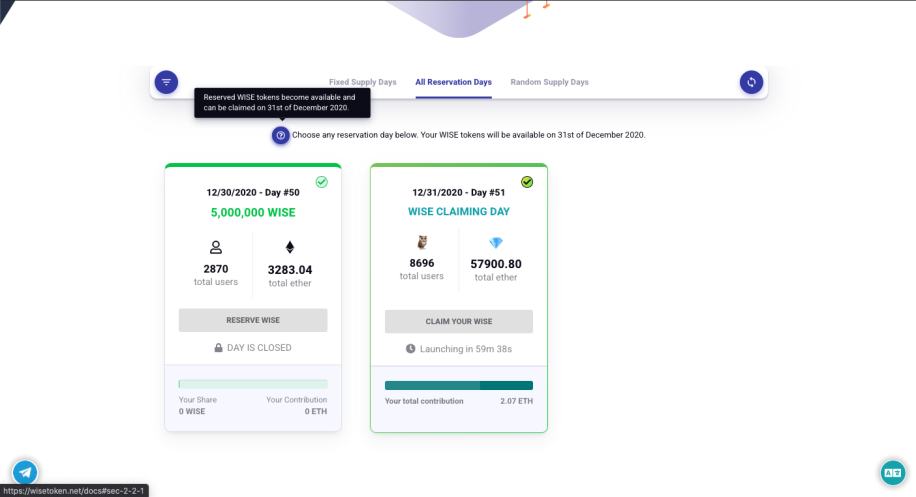The image size is (916, 497).
Task: Click the DAY IS CLOSED status text
Action: [259, 347]
